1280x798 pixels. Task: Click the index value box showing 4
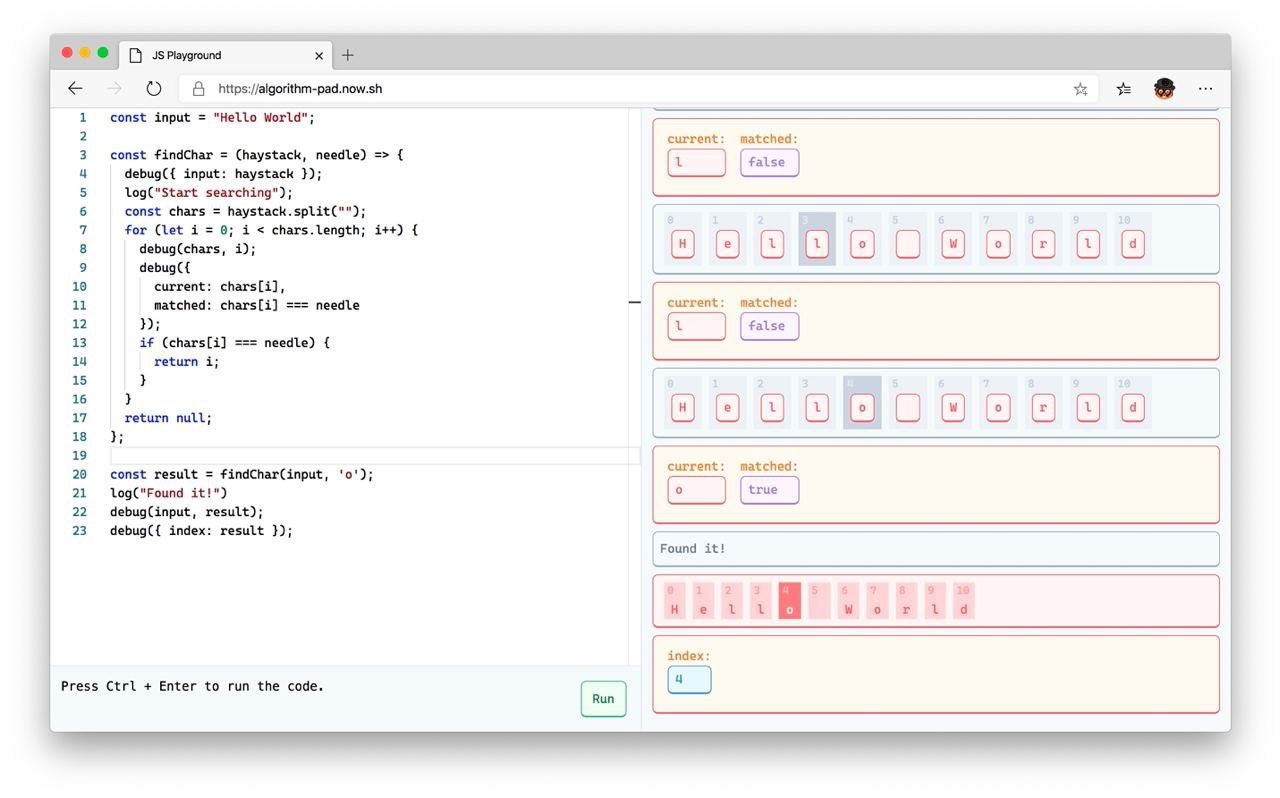[x=689, y=680]
